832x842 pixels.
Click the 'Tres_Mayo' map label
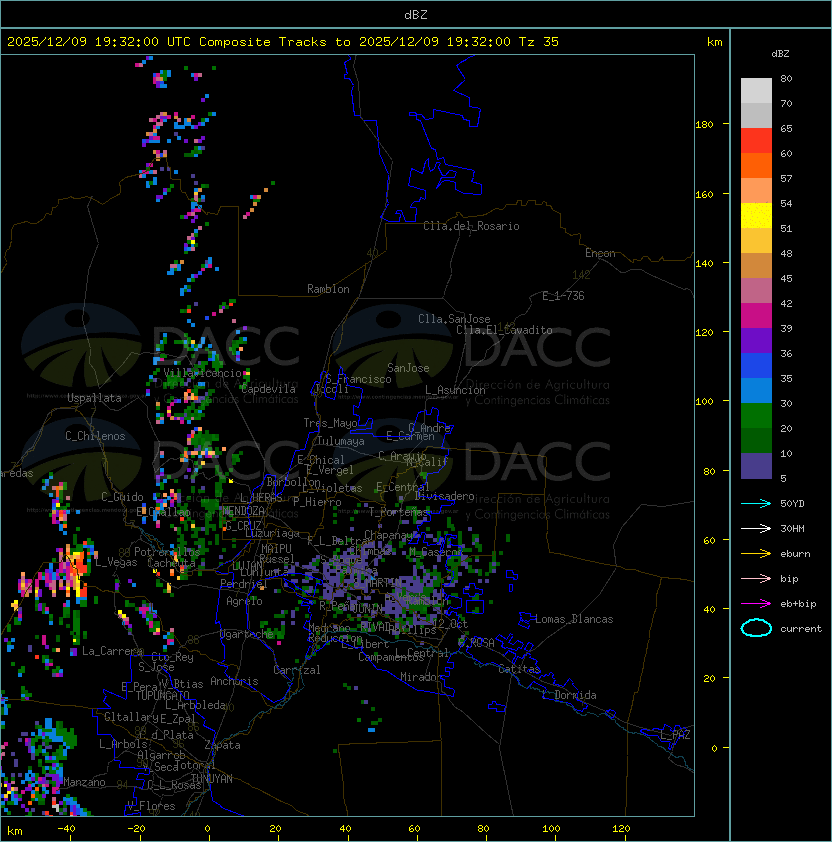pos(330,423)
